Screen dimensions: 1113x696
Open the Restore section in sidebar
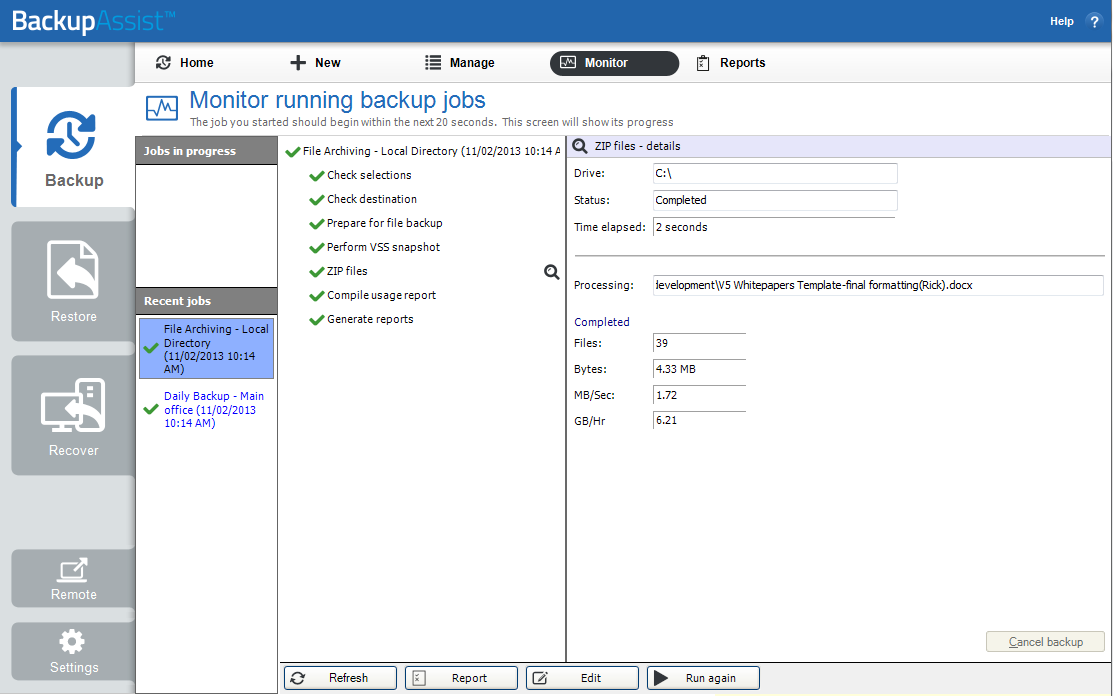pyautogui.click(x=73, y=282)
